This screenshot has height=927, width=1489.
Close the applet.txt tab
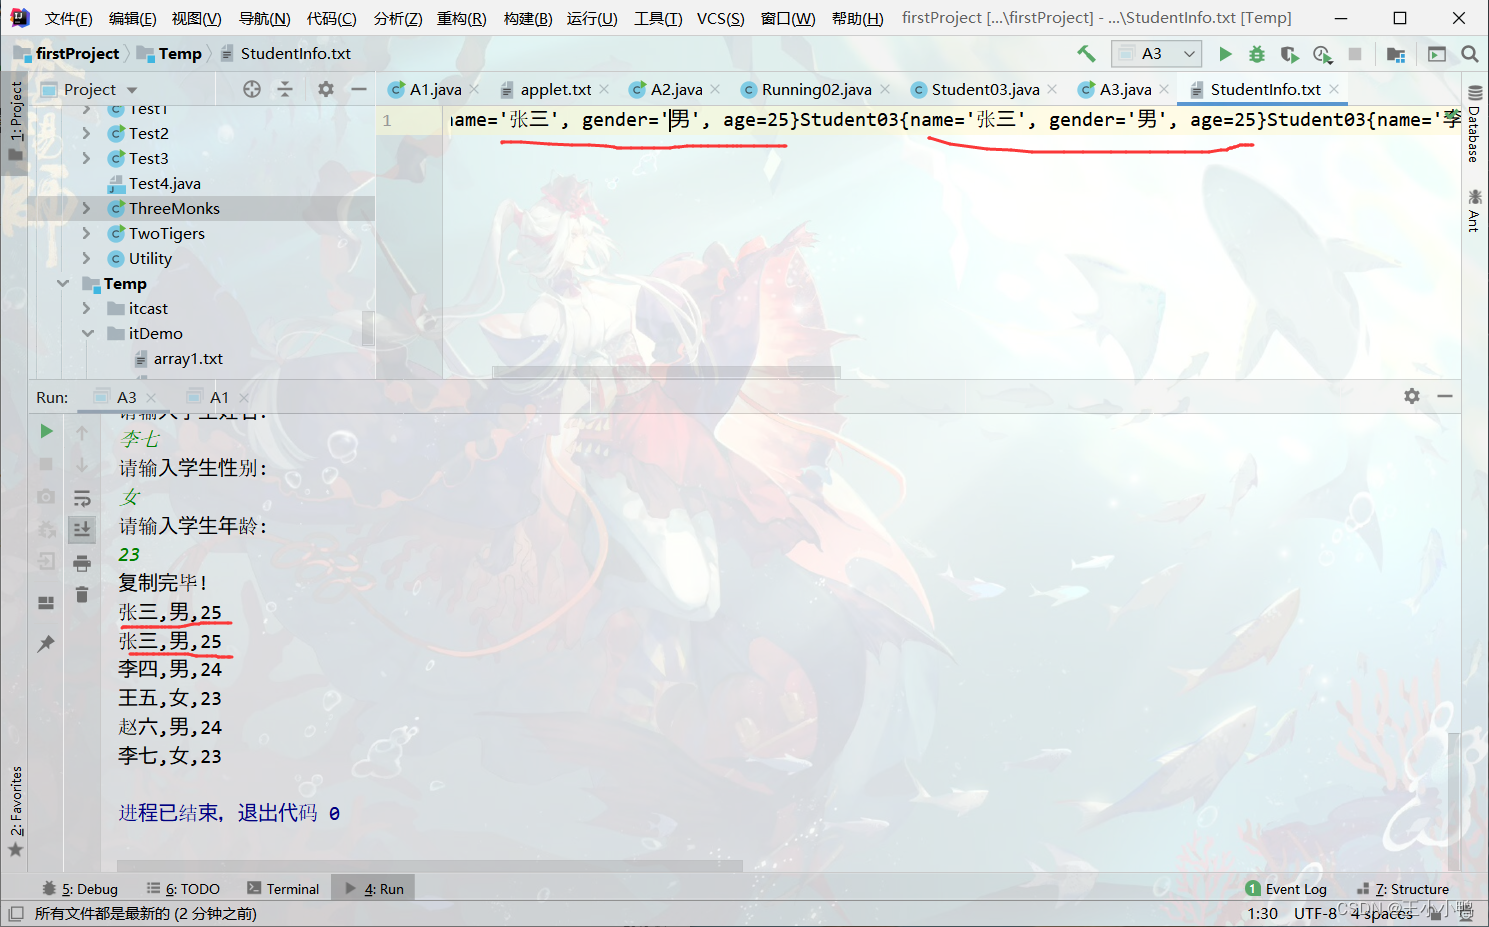[604, 89]
